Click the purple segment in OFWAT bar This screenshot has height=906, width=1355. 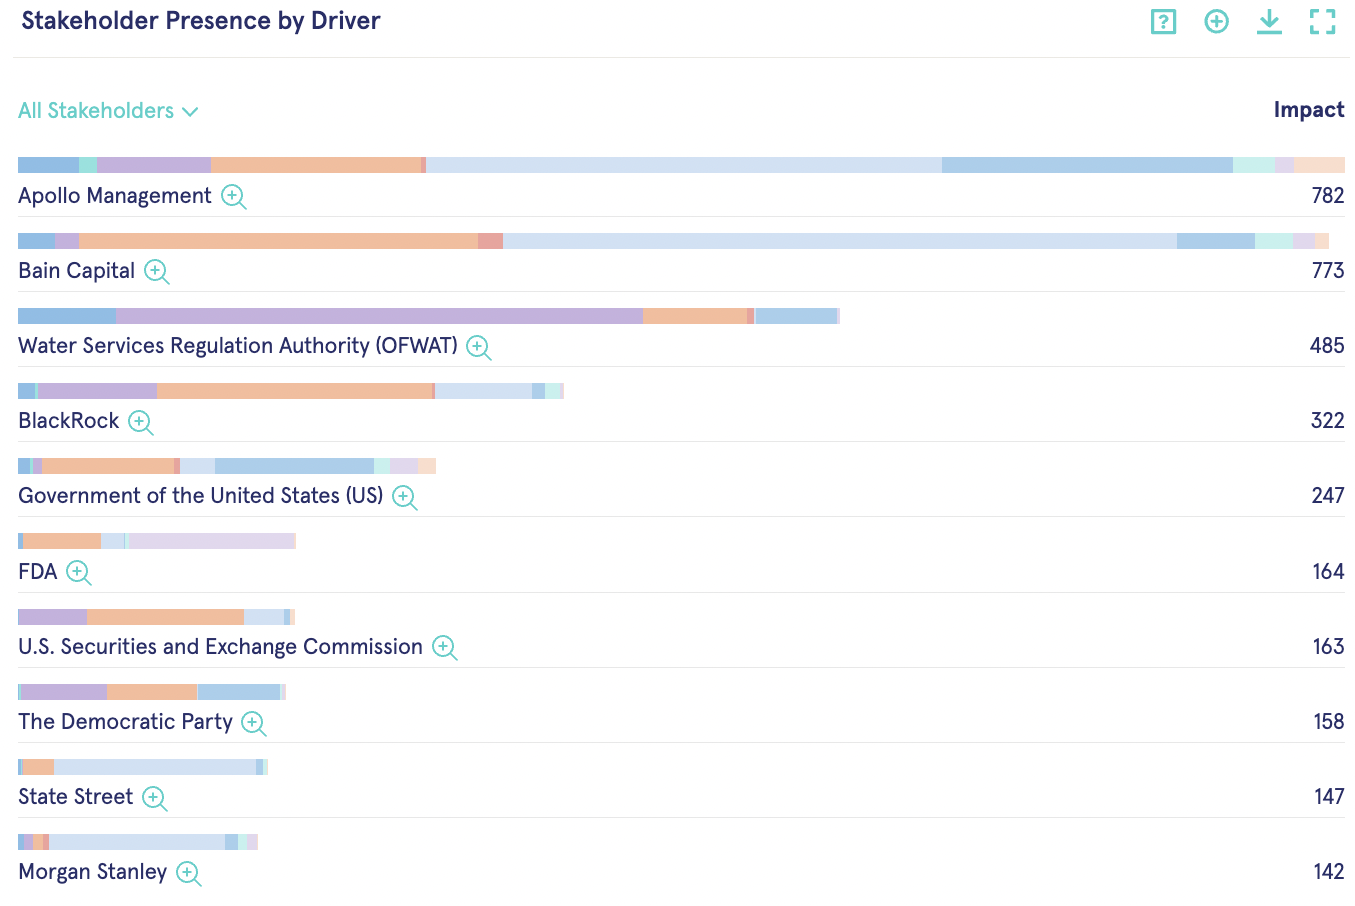[379, 316]
